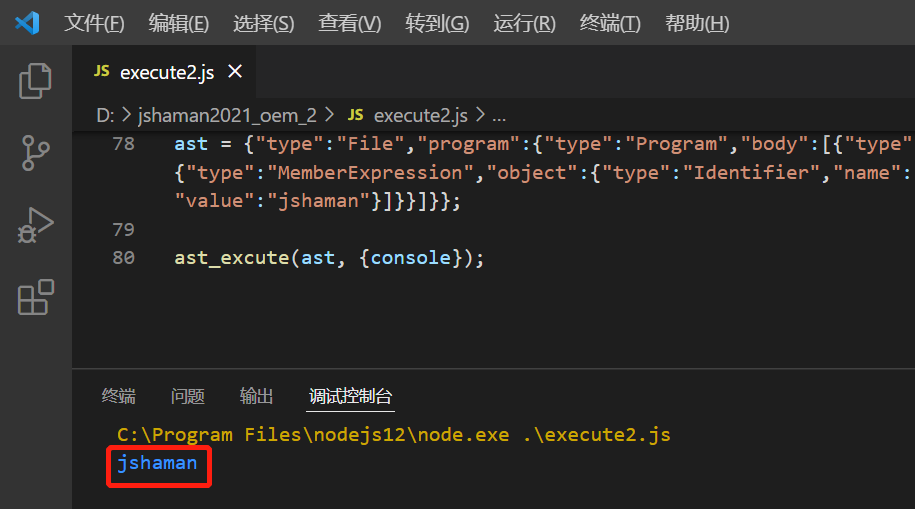This screenshot has height=509, width=915.
Task: Open the 查看(V) menu
Action: click(349, 24)
